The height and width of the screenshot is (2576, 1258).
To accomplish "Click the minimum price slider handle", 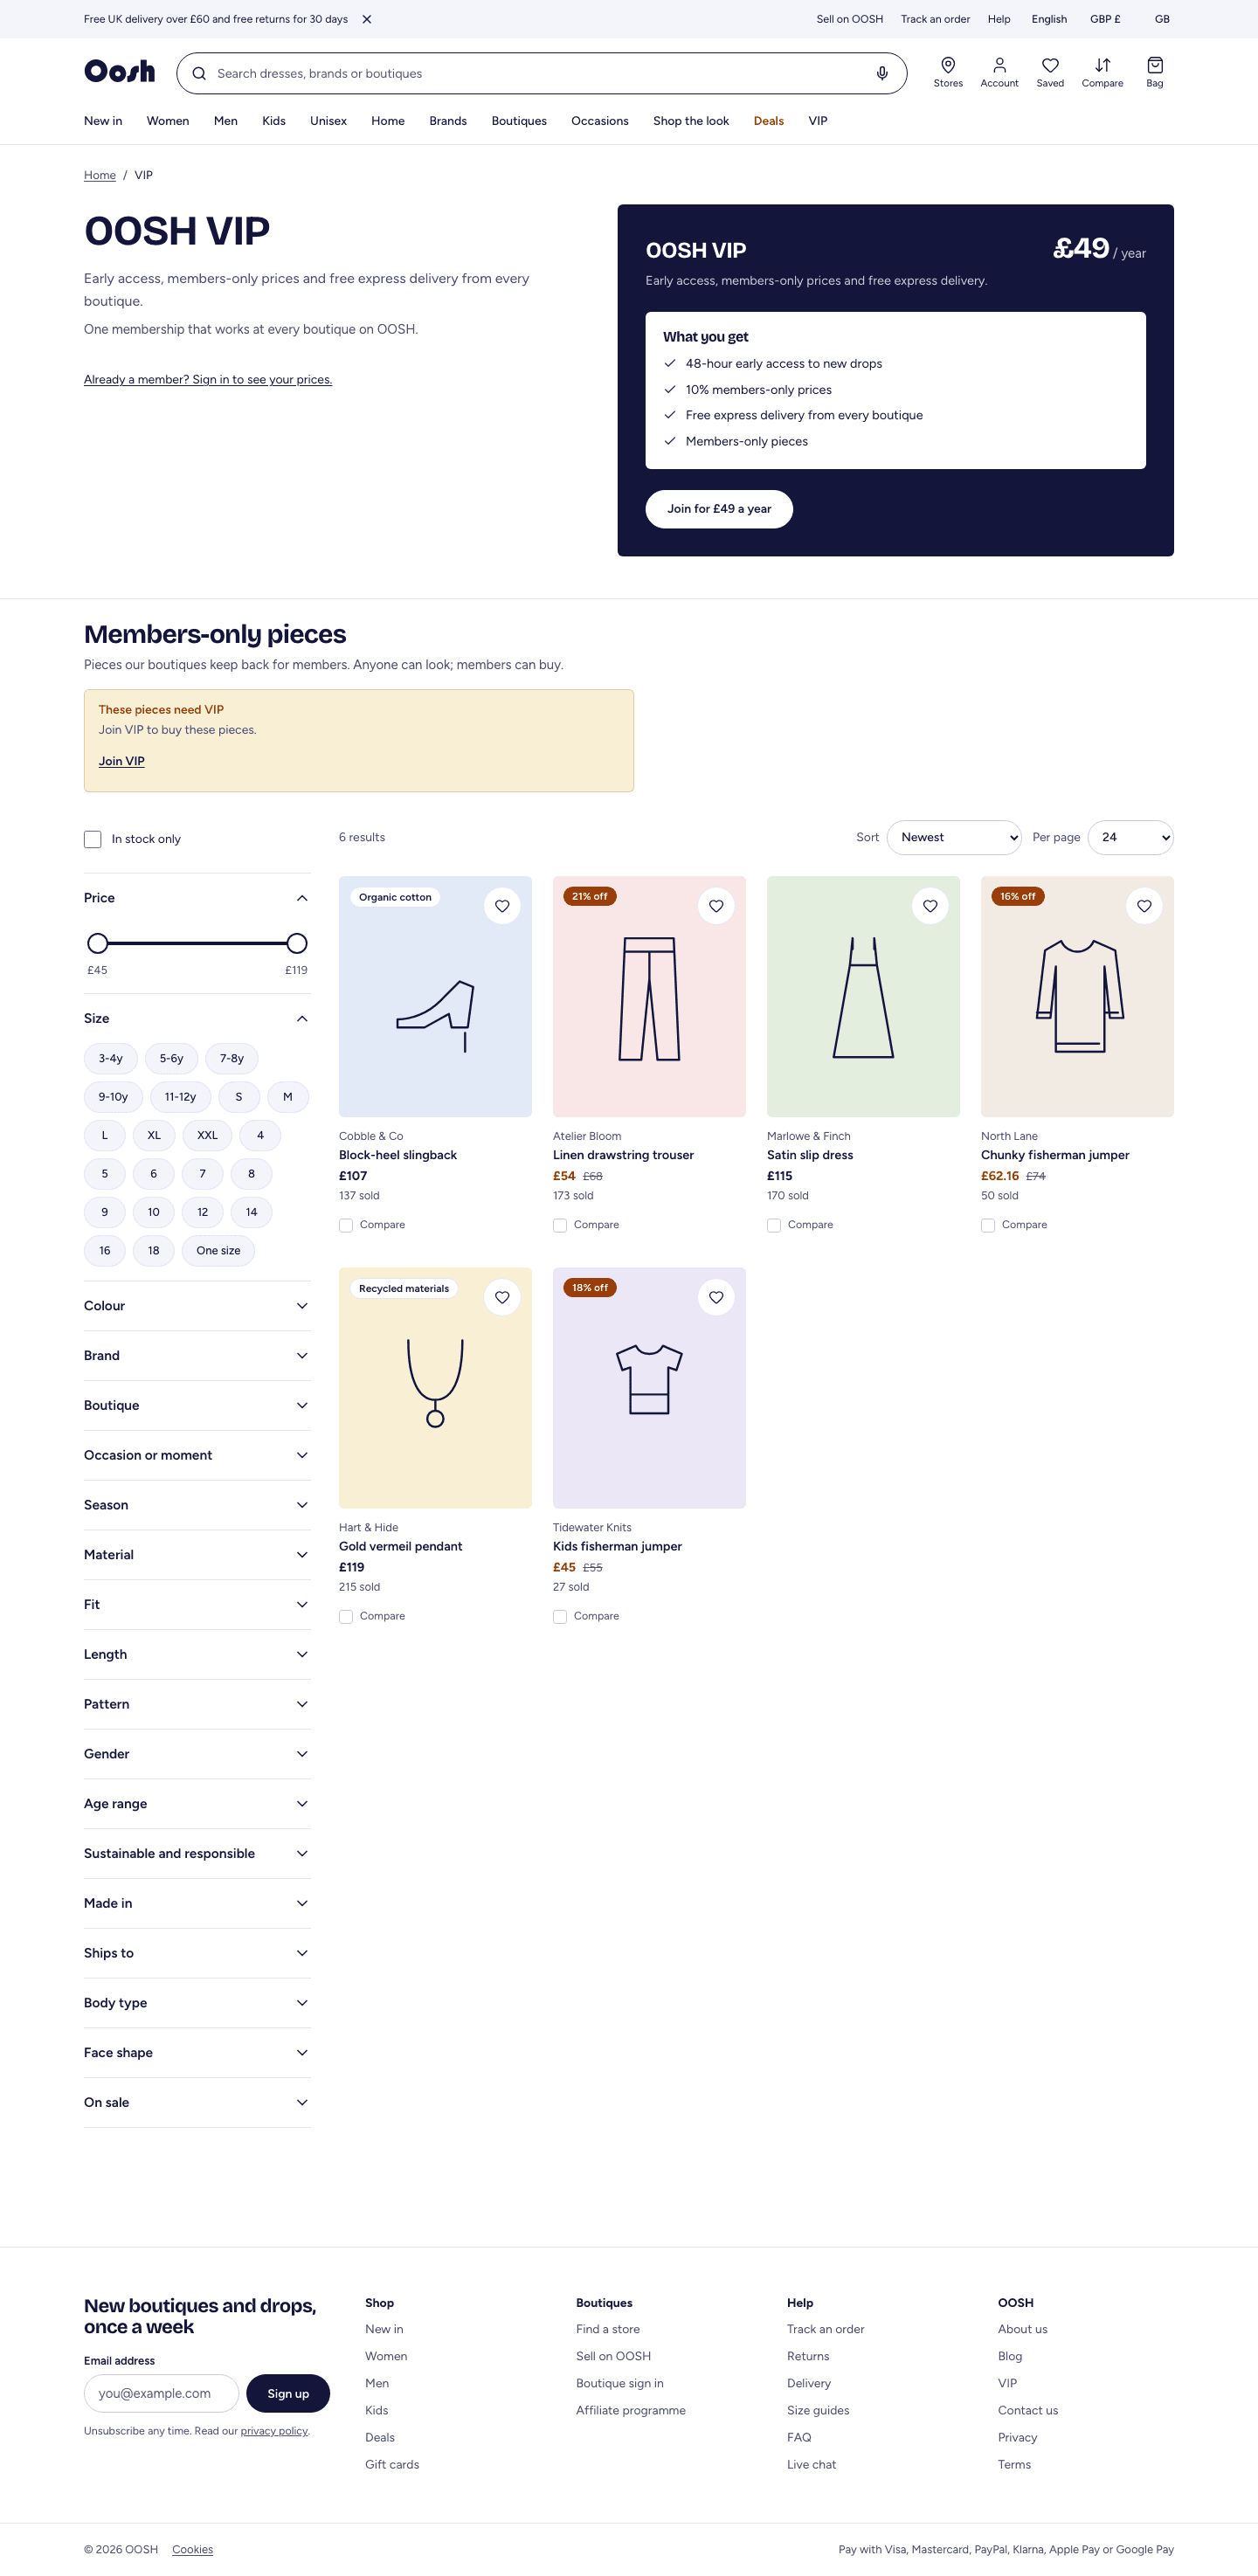I will pos(97,943).
